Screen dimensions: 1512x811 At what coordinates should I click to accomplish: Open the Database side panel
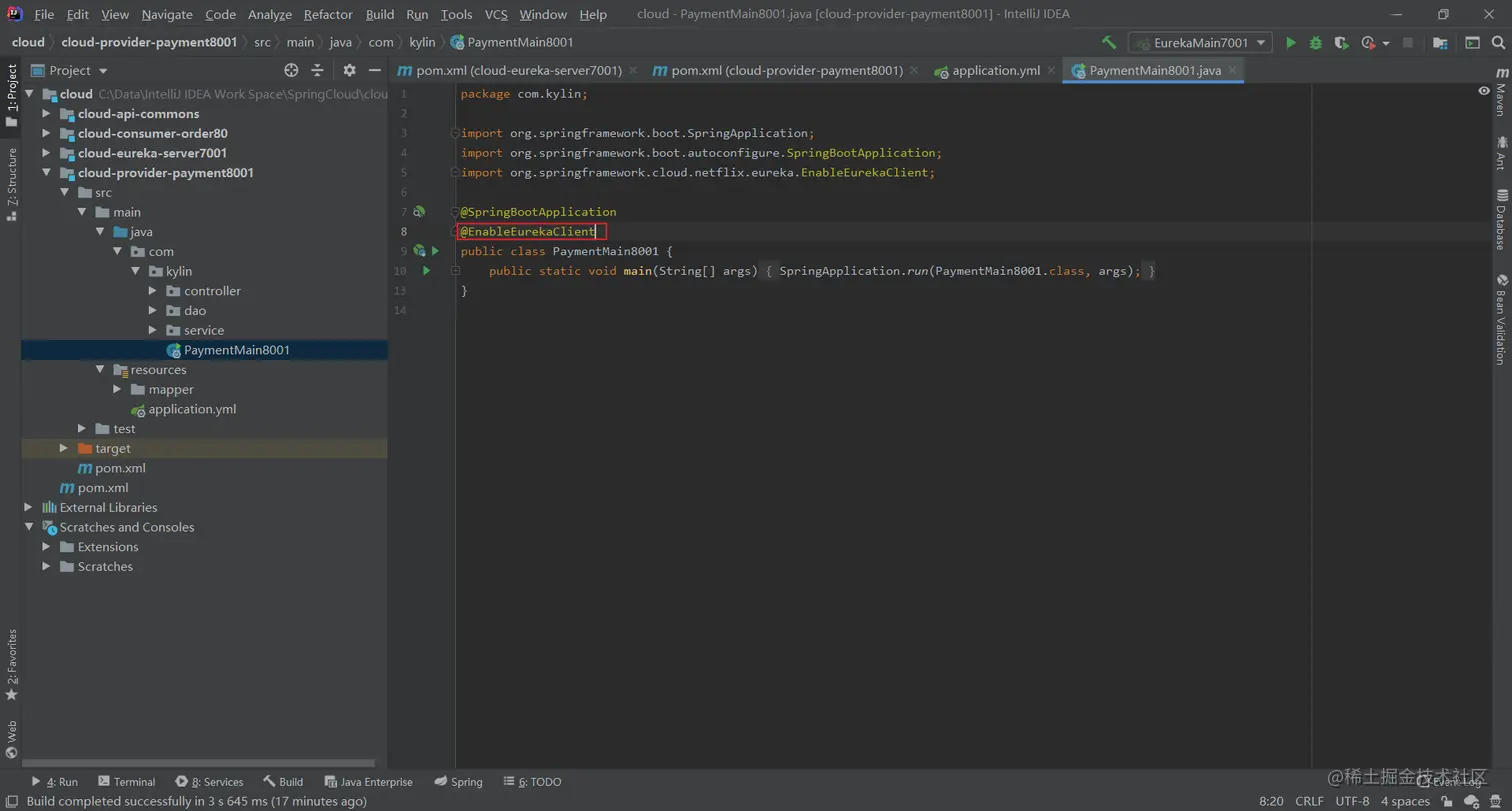pos(1500,219)
